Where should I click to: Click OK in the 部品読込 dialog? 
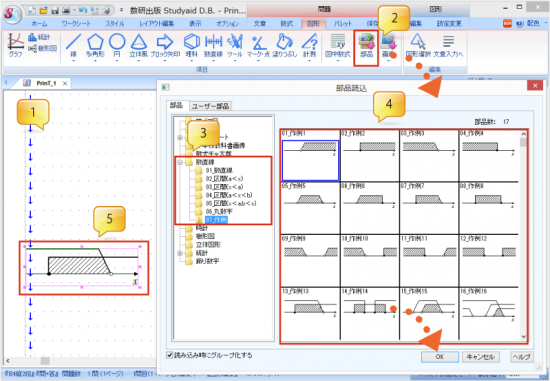pos(440,357)
